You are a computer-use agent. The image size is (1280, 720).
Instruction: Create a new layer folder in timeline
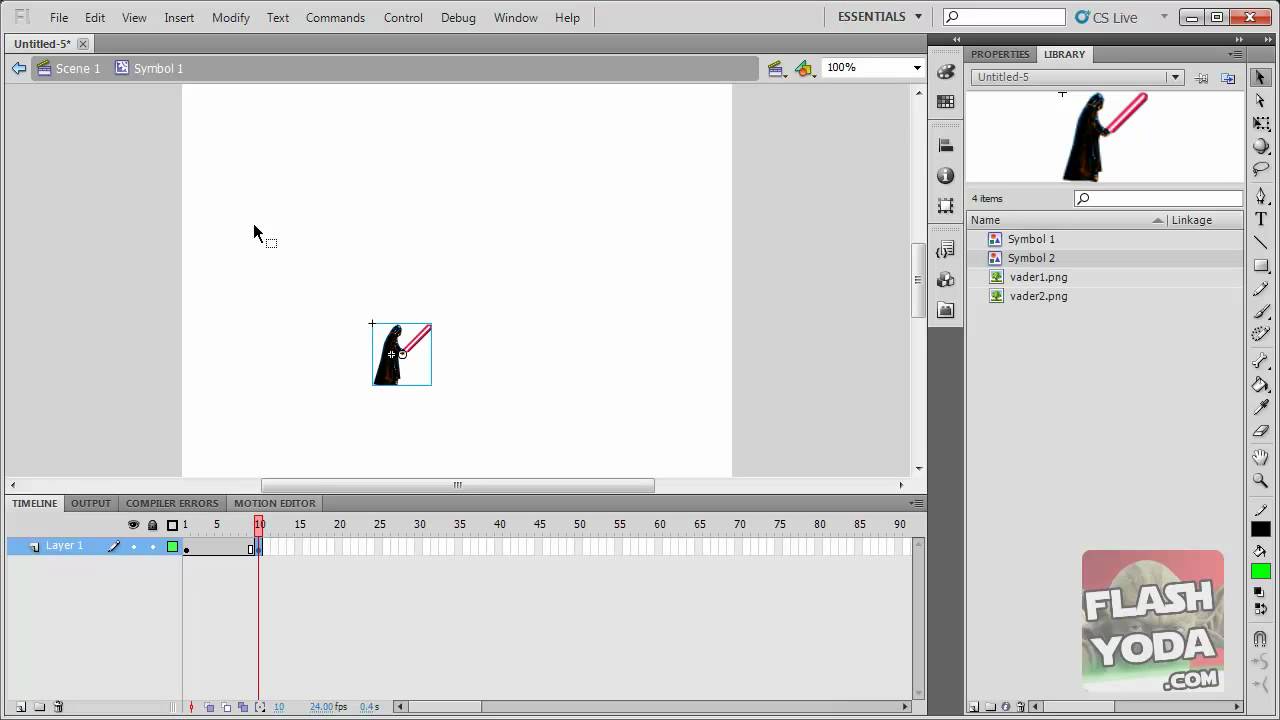39,707
